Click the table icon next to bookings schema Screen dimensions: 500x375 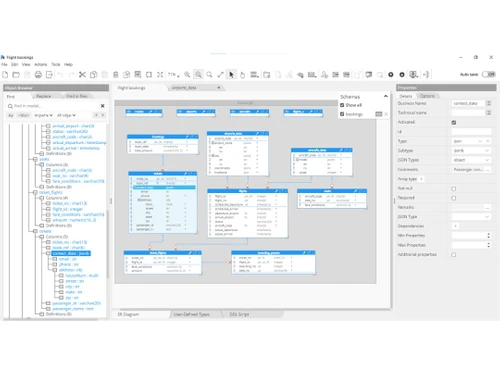pyautogui.click(x=379, y=114)
